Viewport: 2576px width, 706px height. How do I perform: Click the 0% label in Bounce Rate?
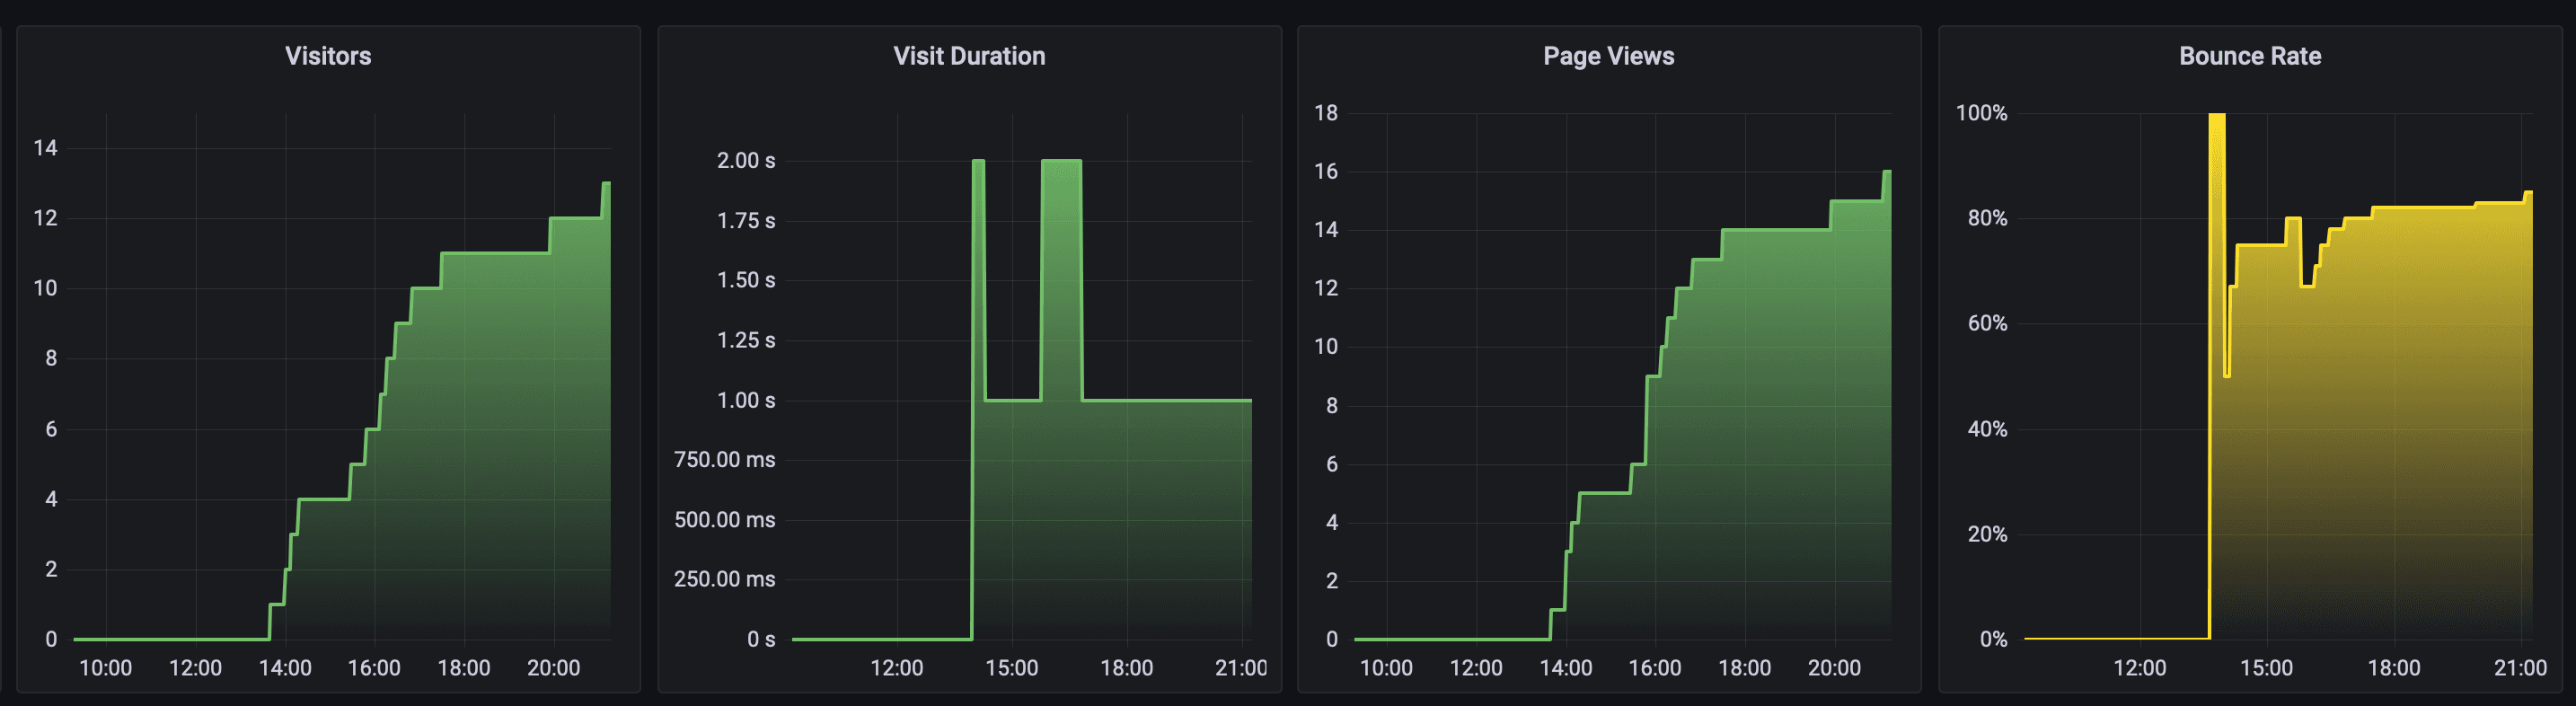pos(1993,640)
